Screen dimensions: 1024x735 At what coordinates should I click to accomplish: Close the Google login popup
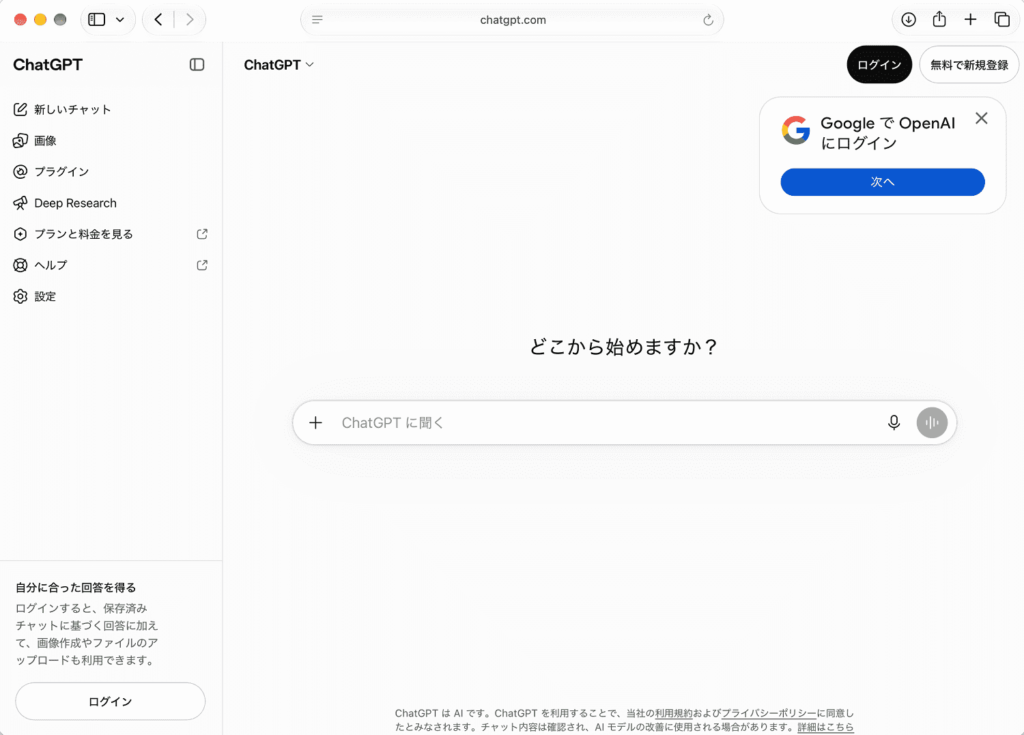(x=981, y=118)
